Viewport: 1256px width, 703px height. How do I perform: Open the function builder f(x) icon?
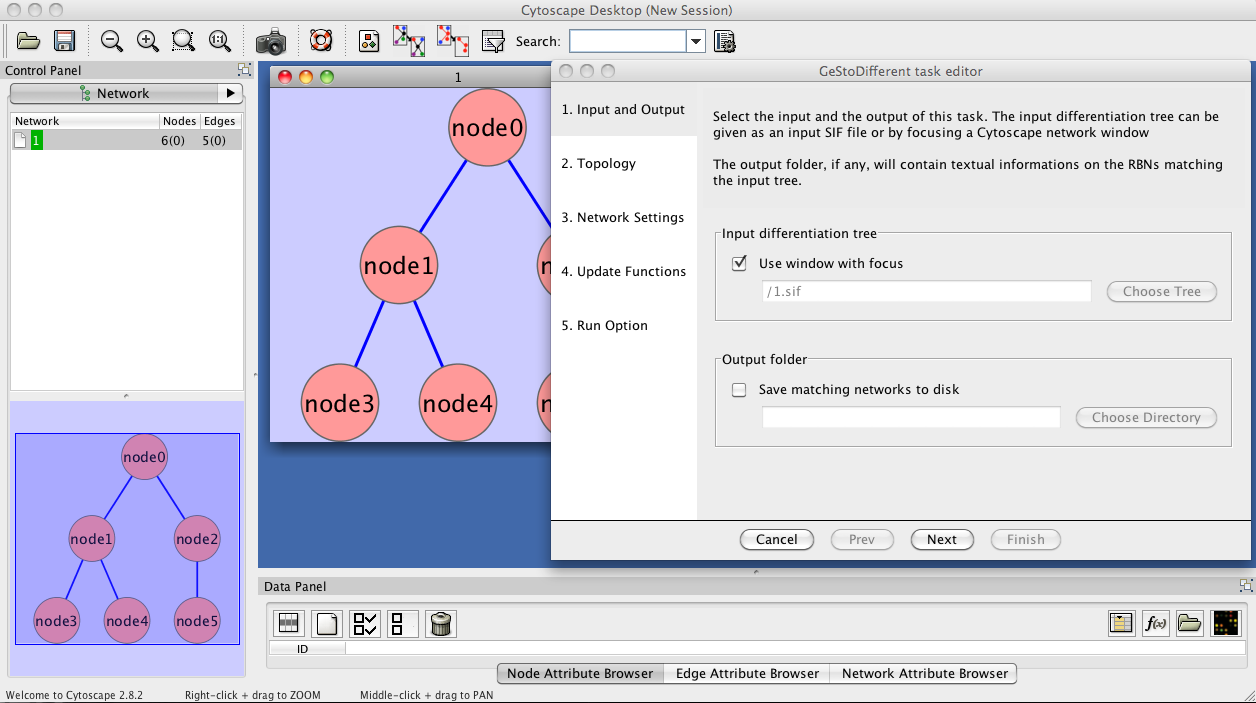pyautogui.click(x=1155, y=623)
